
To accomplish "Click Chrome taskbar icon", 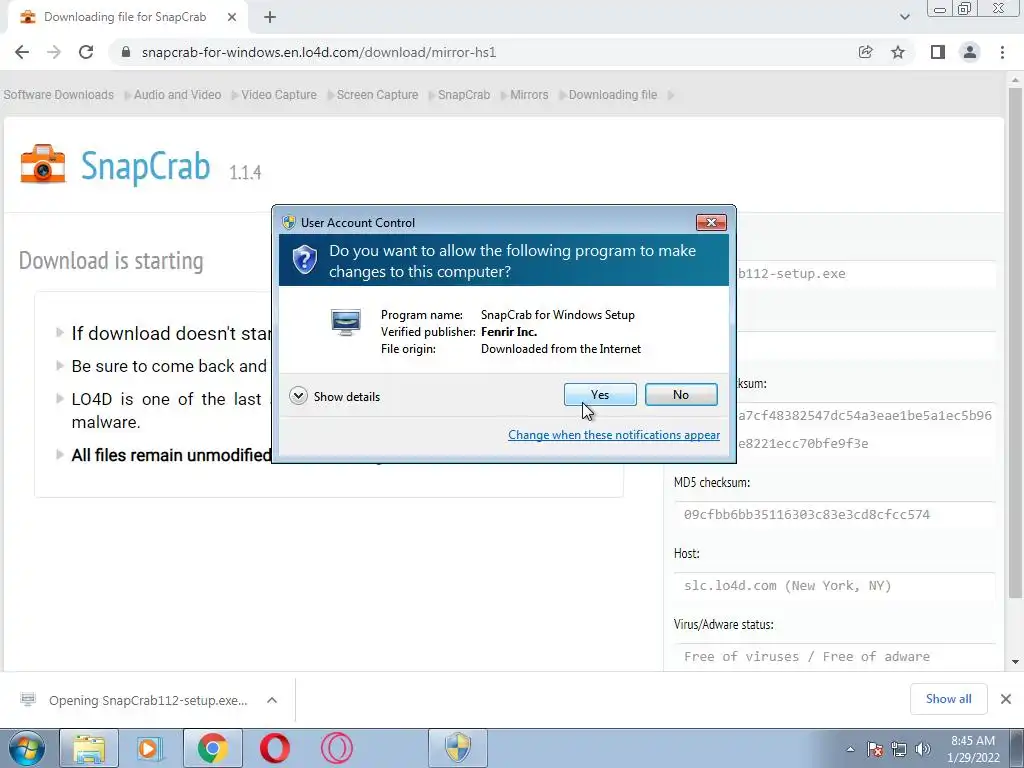I will coord(213,748).
